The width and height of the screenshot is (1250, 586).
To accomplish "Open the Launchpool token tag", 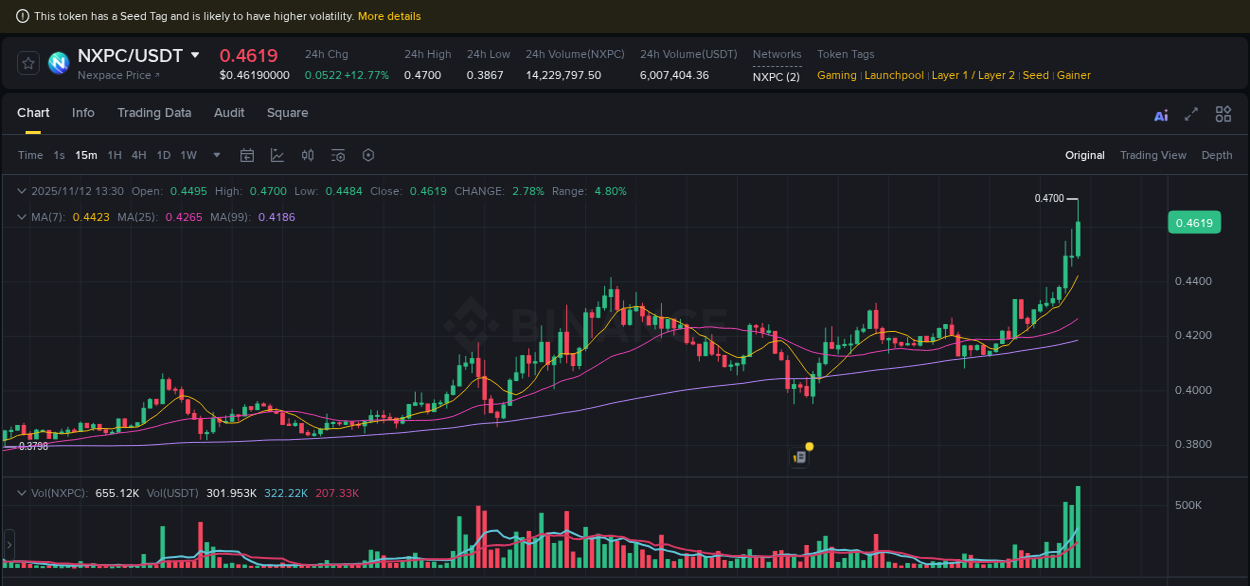I will click(x=894, y=75).
